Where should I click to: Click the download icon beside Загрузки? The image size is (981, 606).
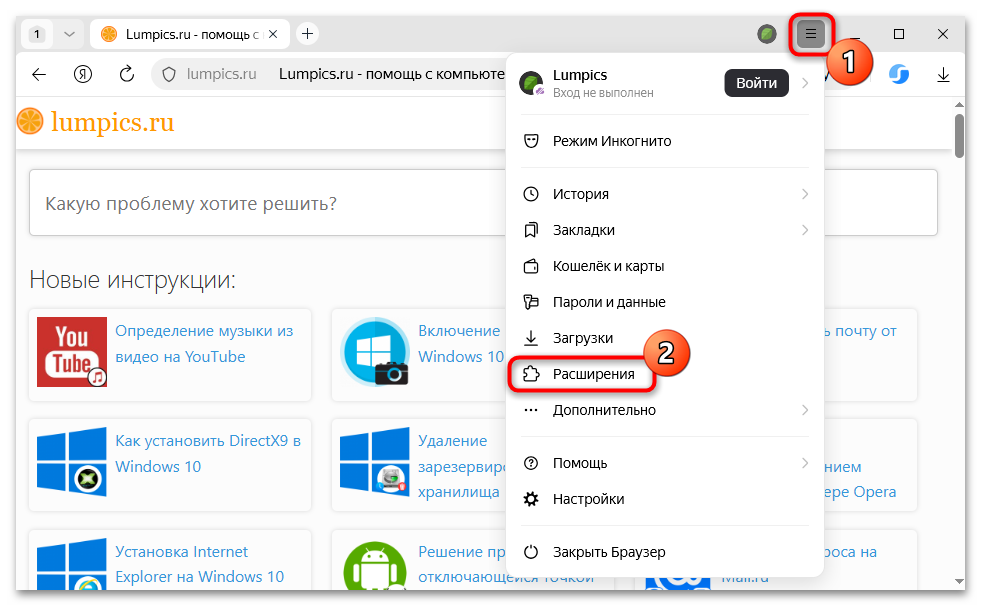531,338
